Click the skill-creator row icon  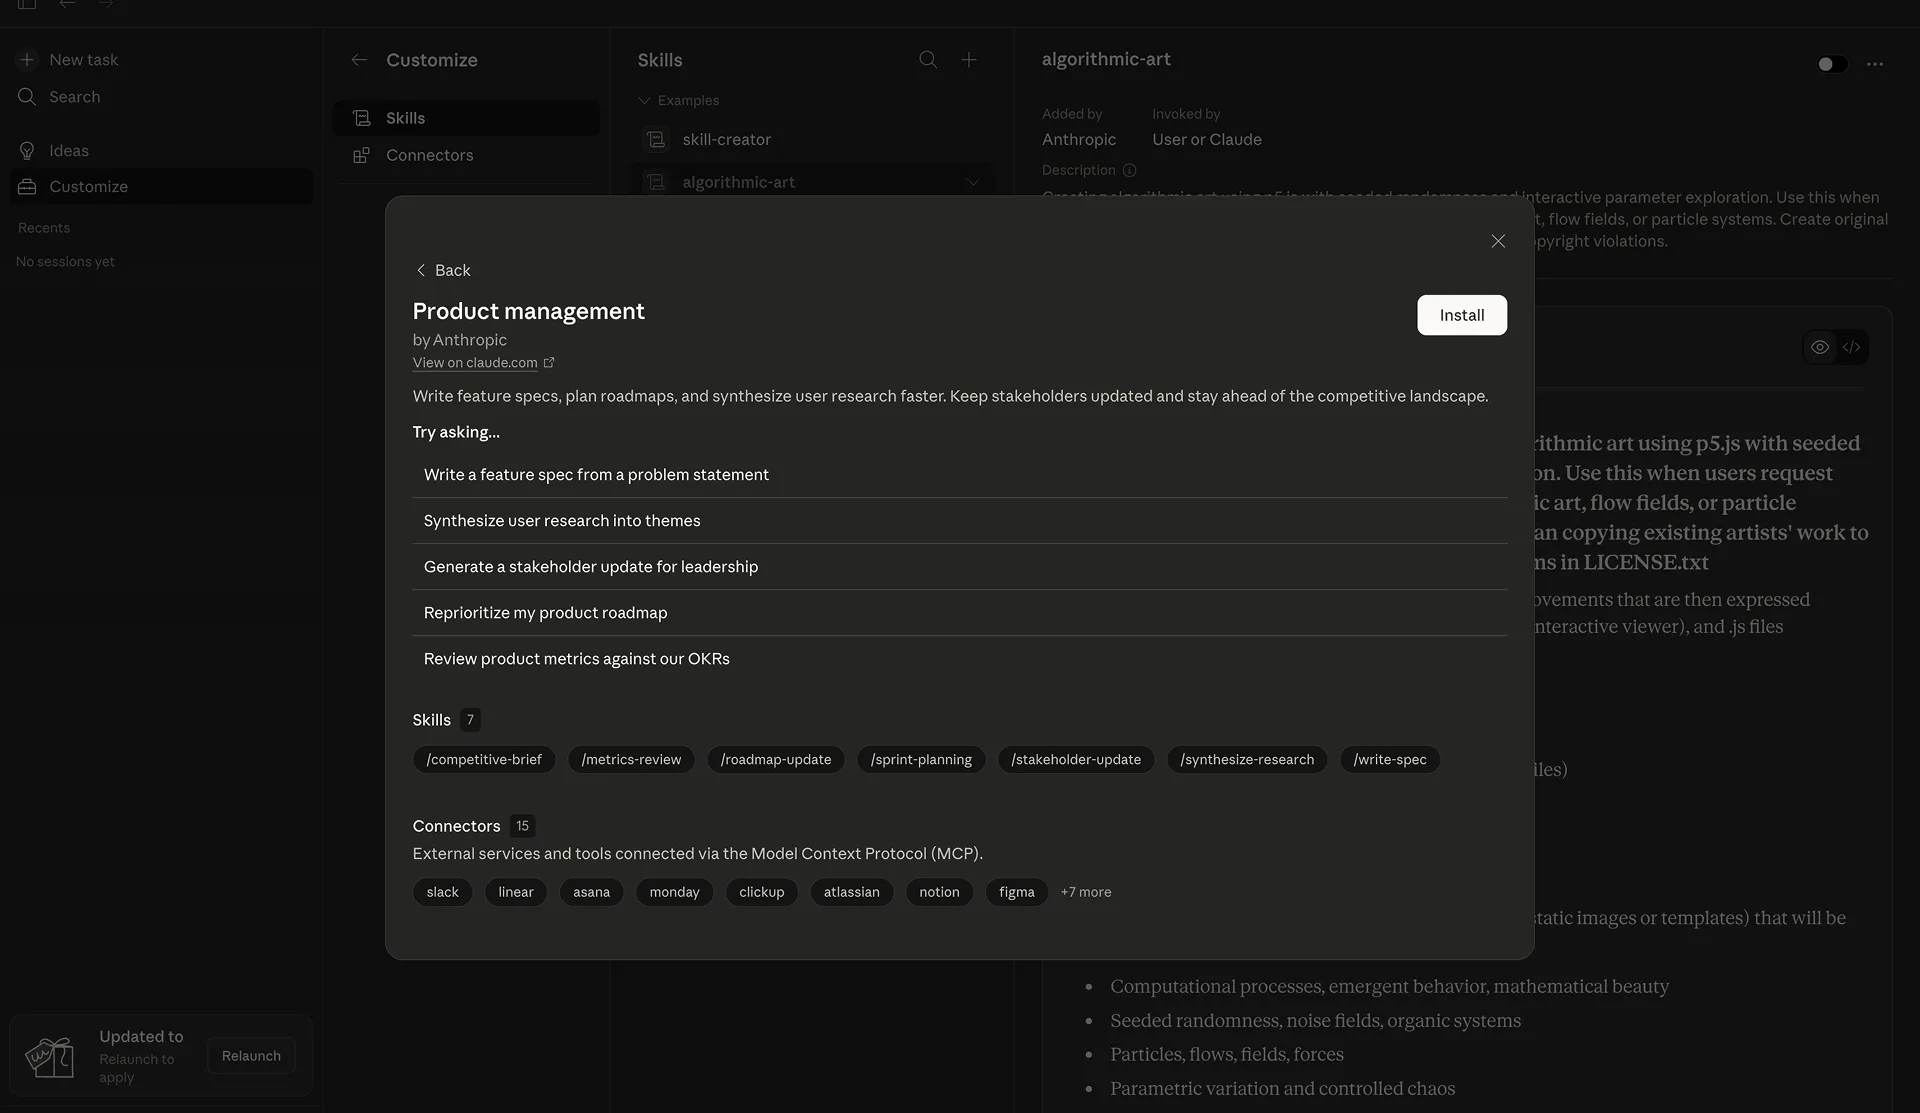click(x=656, y=140)
